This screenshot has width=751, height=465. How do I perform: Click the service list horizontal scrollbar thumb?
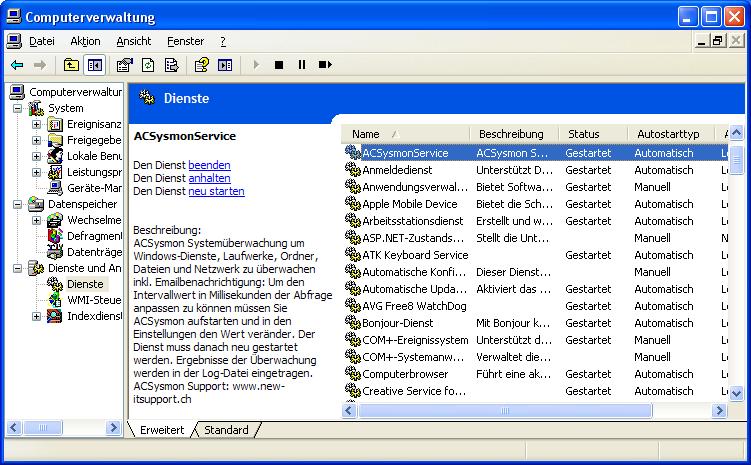[x=505, y=410]
